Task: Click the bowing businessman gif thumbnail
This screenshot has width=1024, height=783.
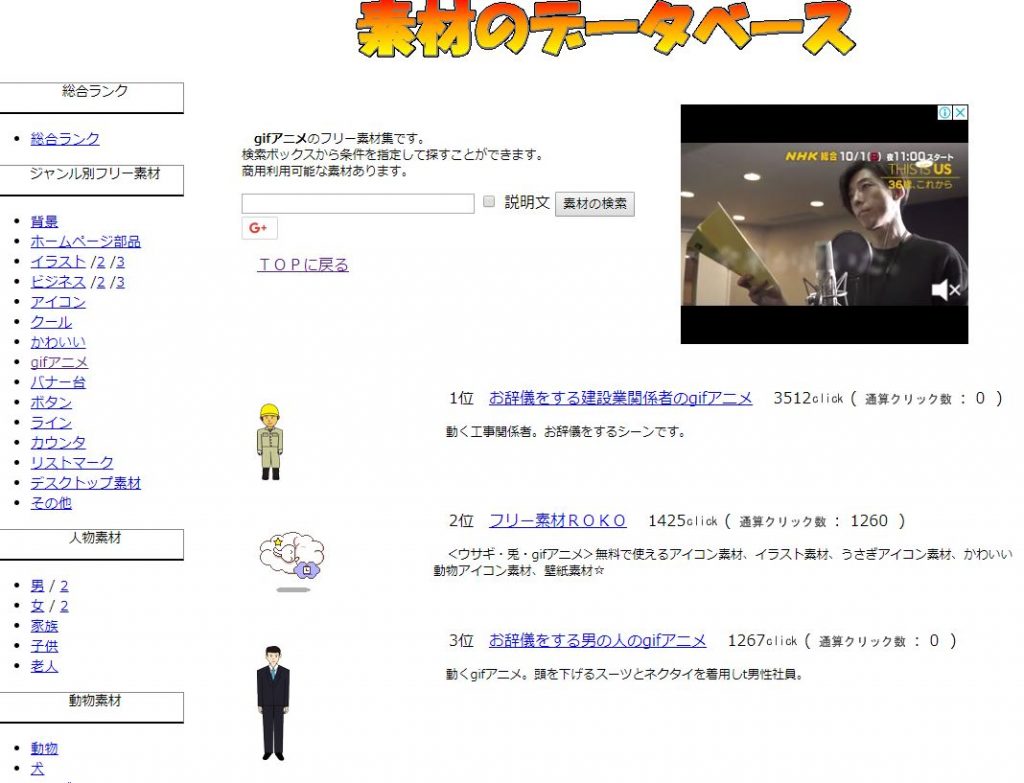Action: click(272, 703)
